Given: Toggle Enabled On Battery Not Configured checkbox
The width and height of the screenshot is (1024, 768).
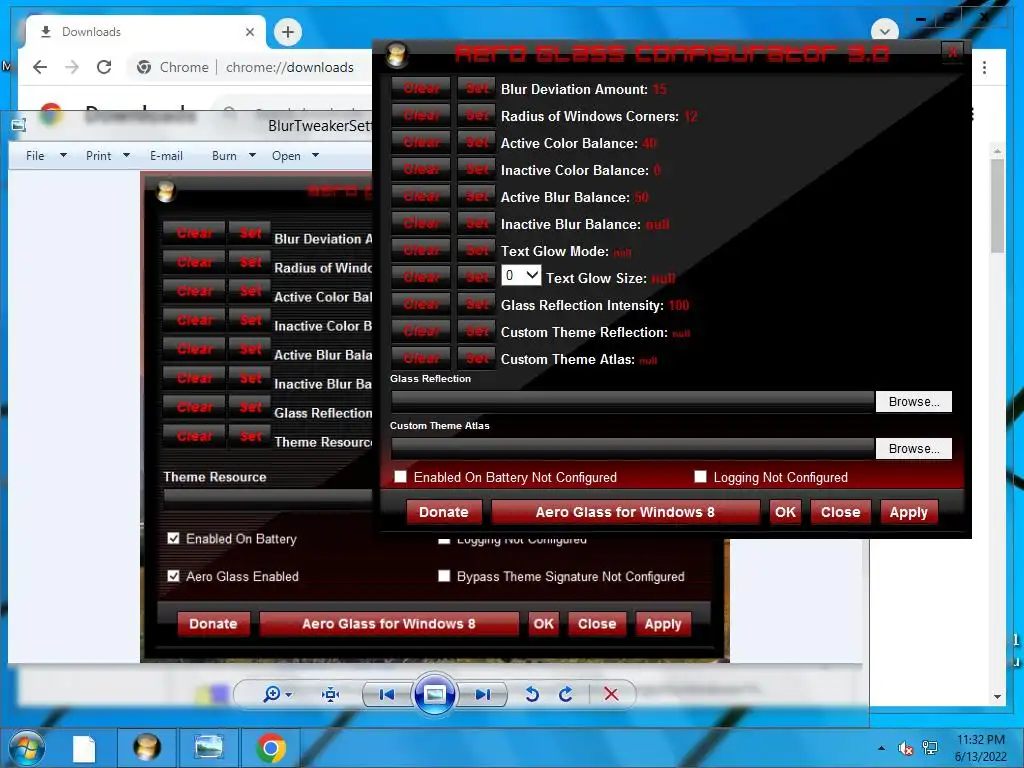Looking at the screenshot, I should point(400,477).
